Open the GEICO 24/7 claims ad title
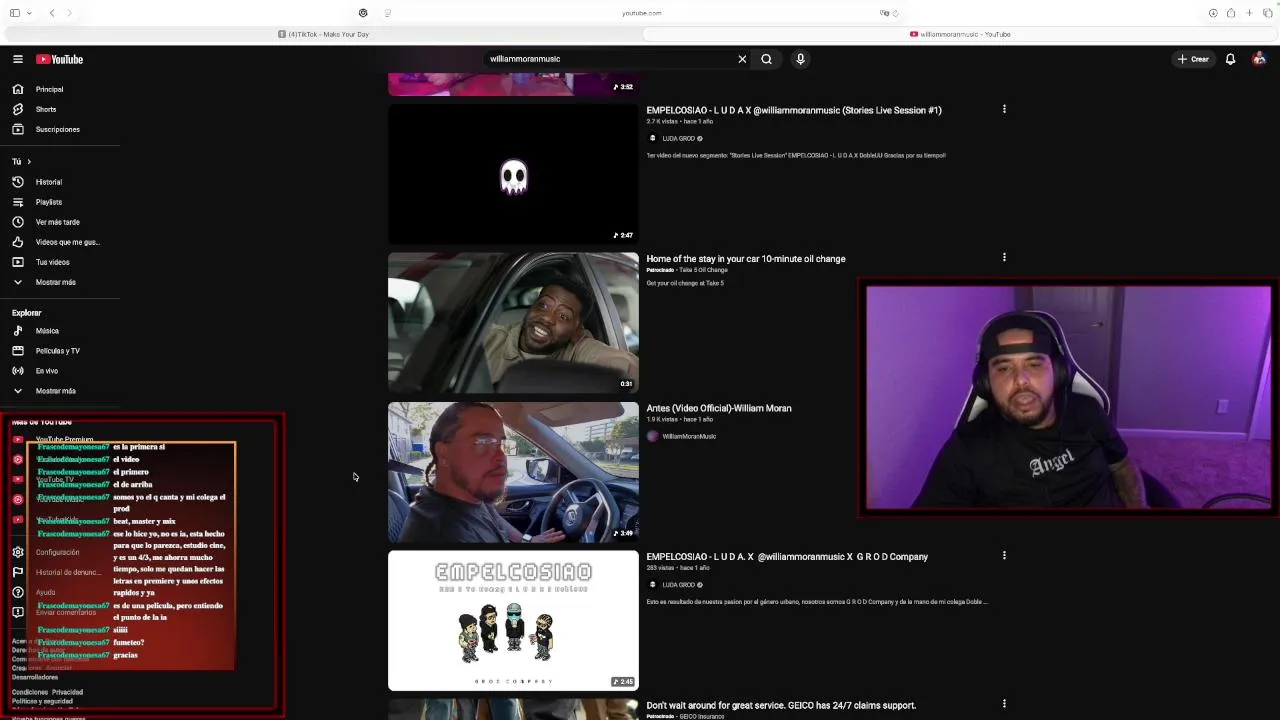 click(781, 705)
